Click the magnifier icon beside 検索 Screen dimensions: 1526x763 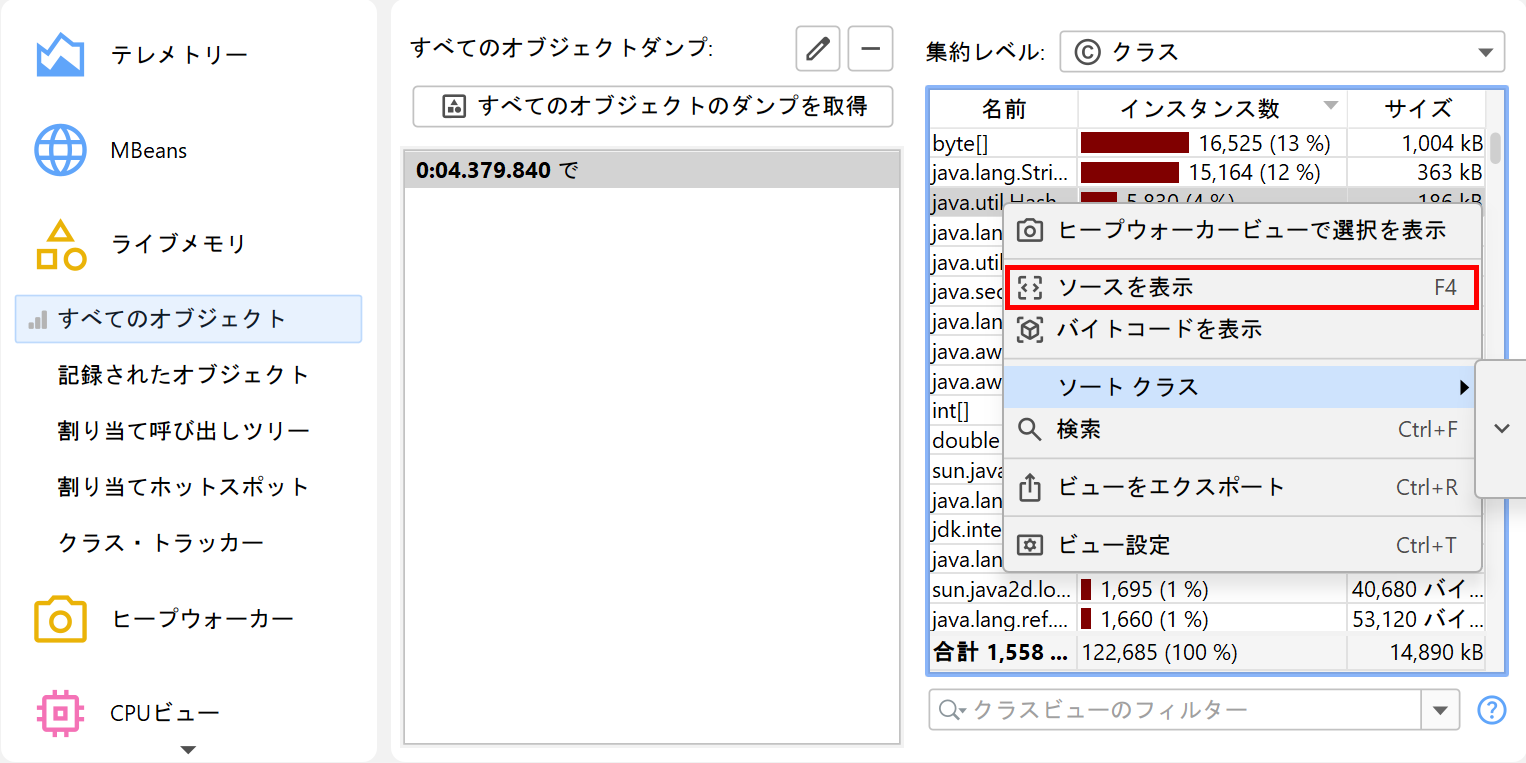(1030, 430)
